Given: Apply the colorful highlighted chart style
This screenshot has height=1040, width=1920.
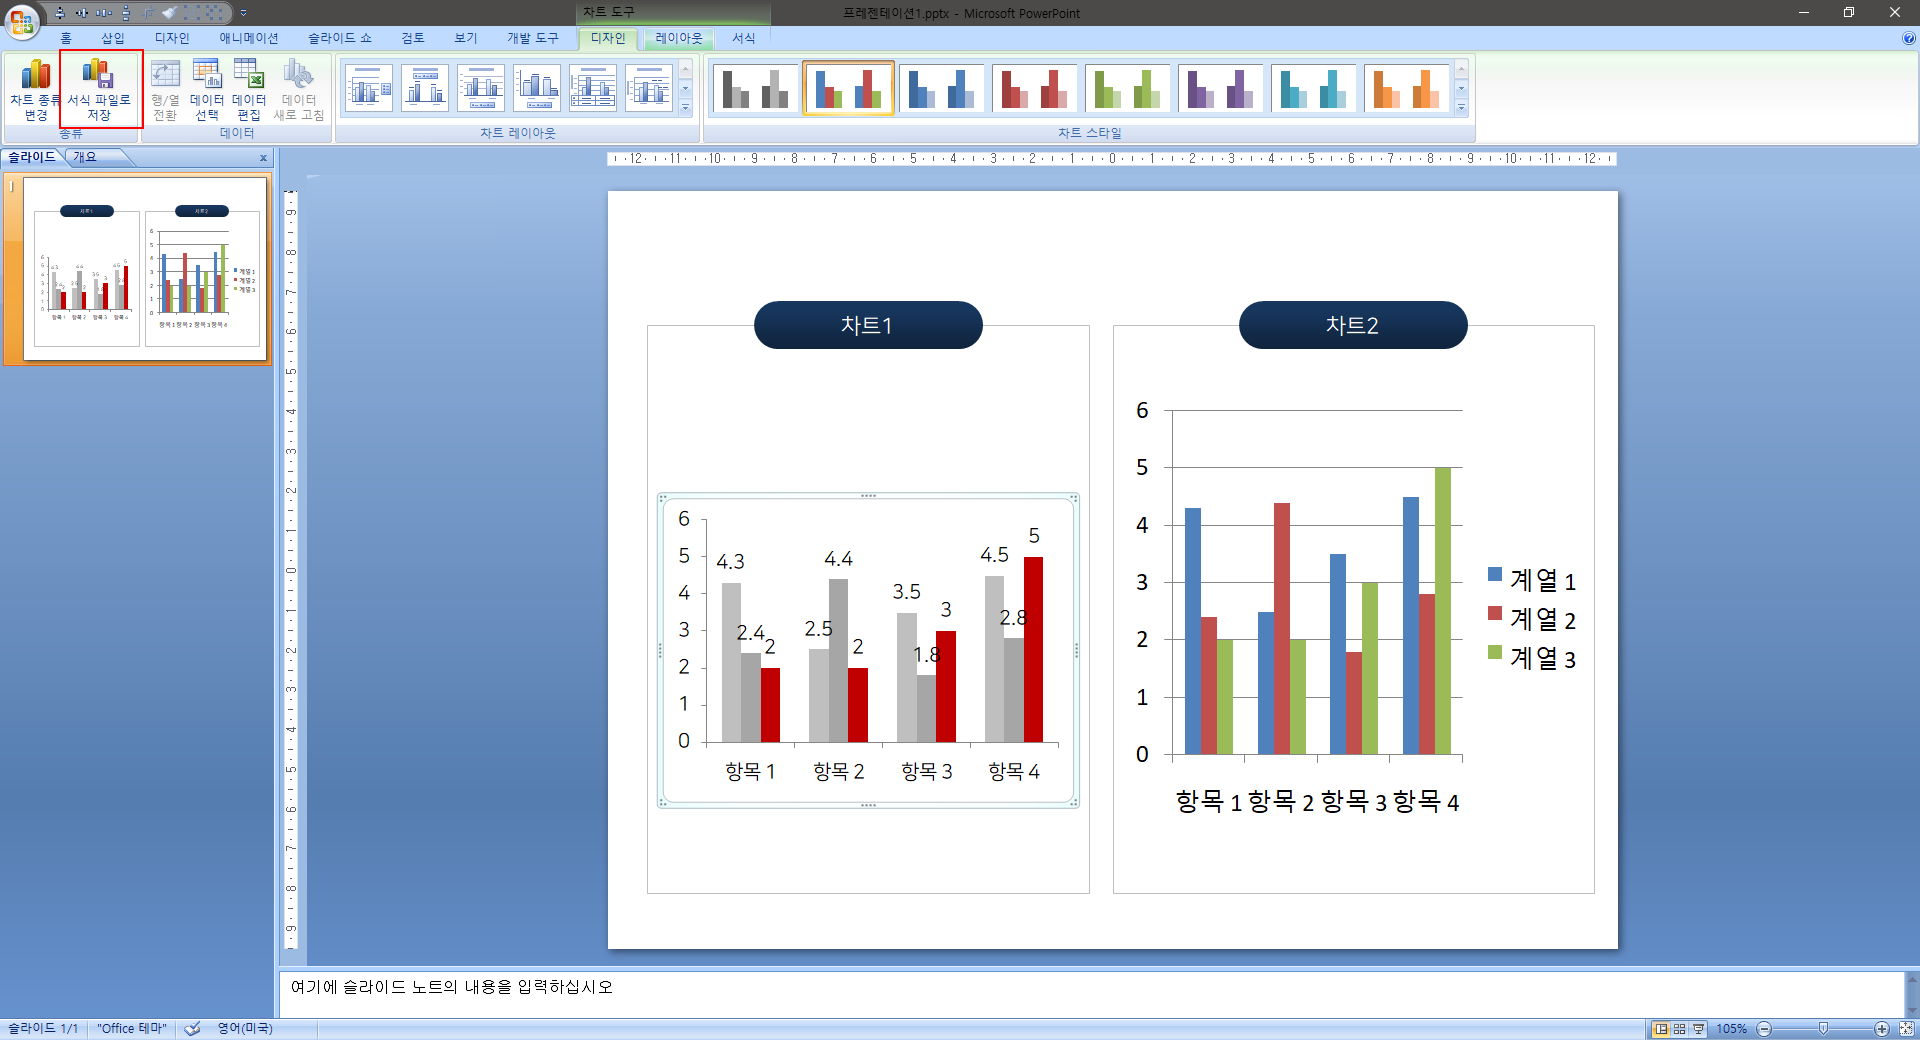Looking at the screenshot, I should click(848, 88).
